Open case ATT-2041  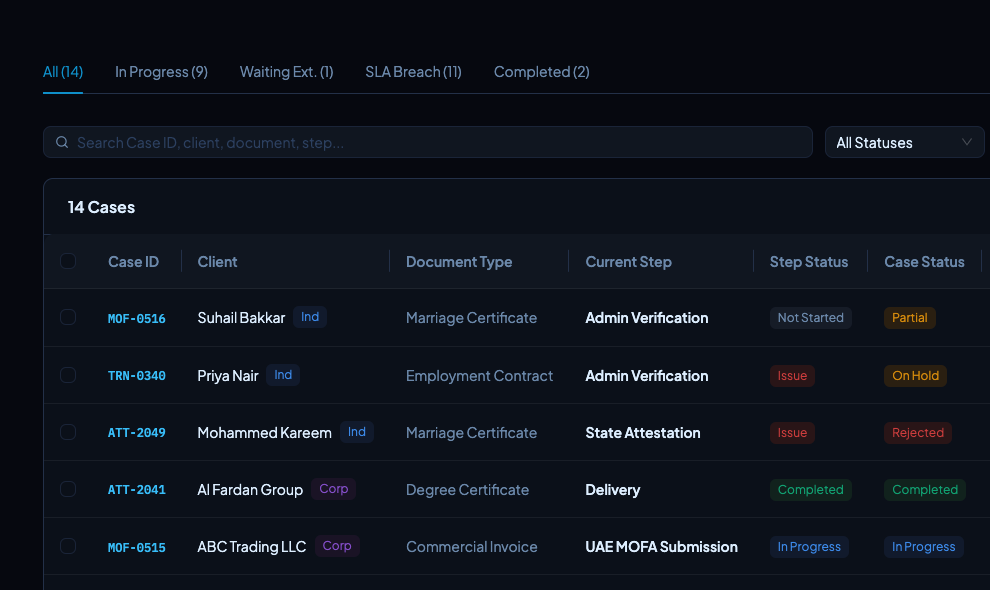(136, 490)
